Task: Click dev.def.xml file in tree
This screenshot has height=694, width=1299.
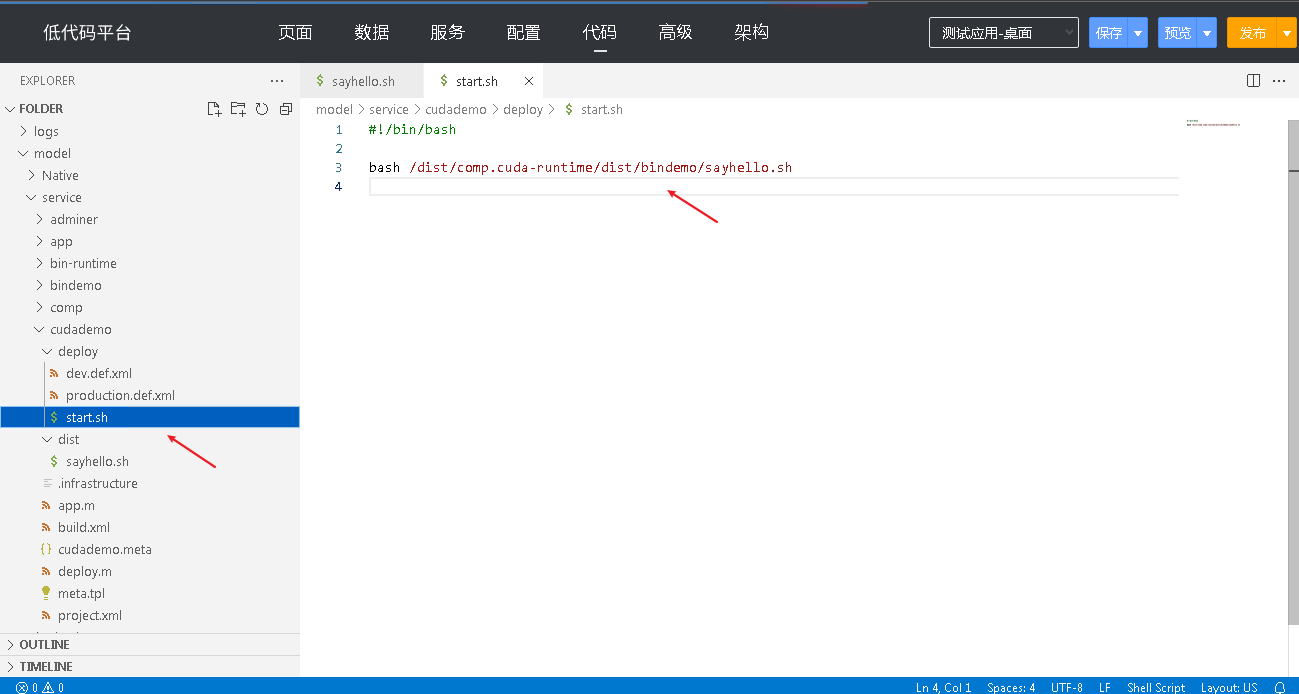Action: [x=99, y=373]
